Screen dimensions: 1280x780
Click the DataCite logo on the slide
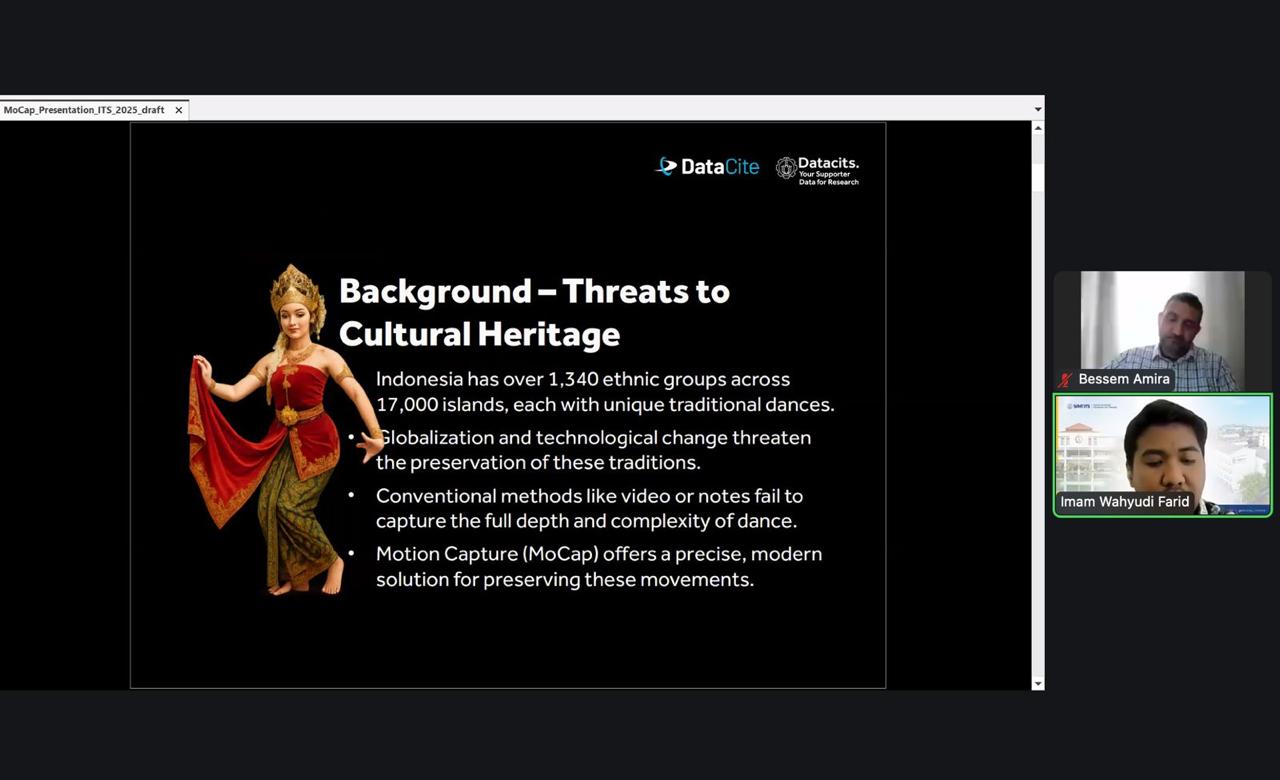point(707,167)
